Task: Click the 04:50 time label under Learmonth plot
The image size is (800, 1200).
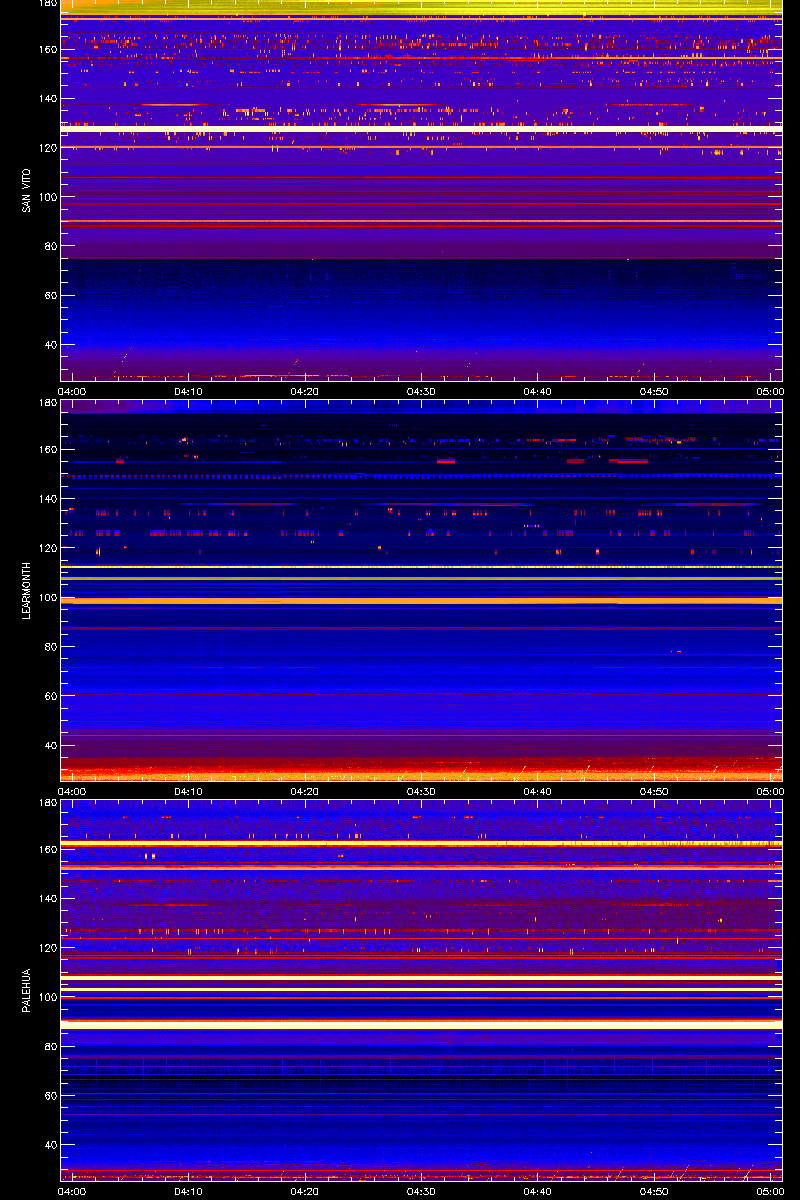Action: point(654,792)
